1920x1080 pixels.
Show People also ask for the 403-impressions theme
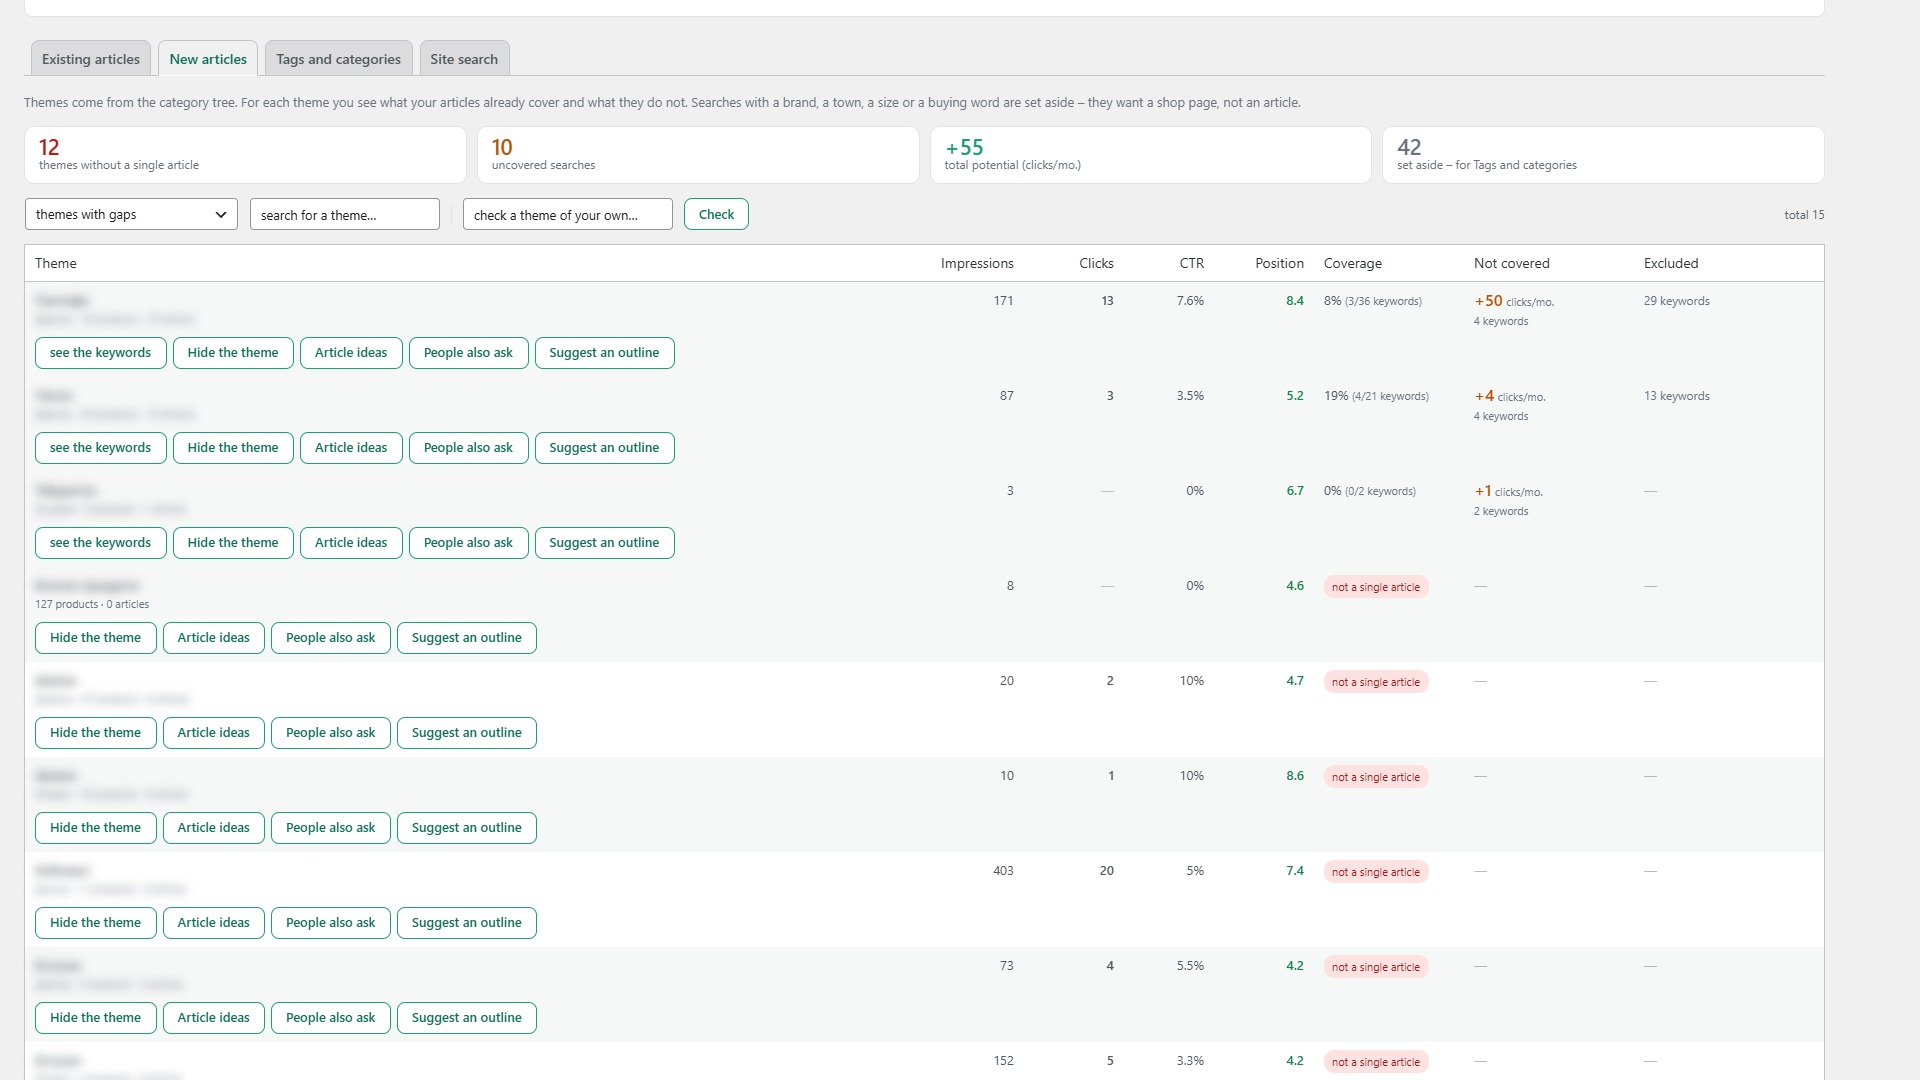pos(331,923)
